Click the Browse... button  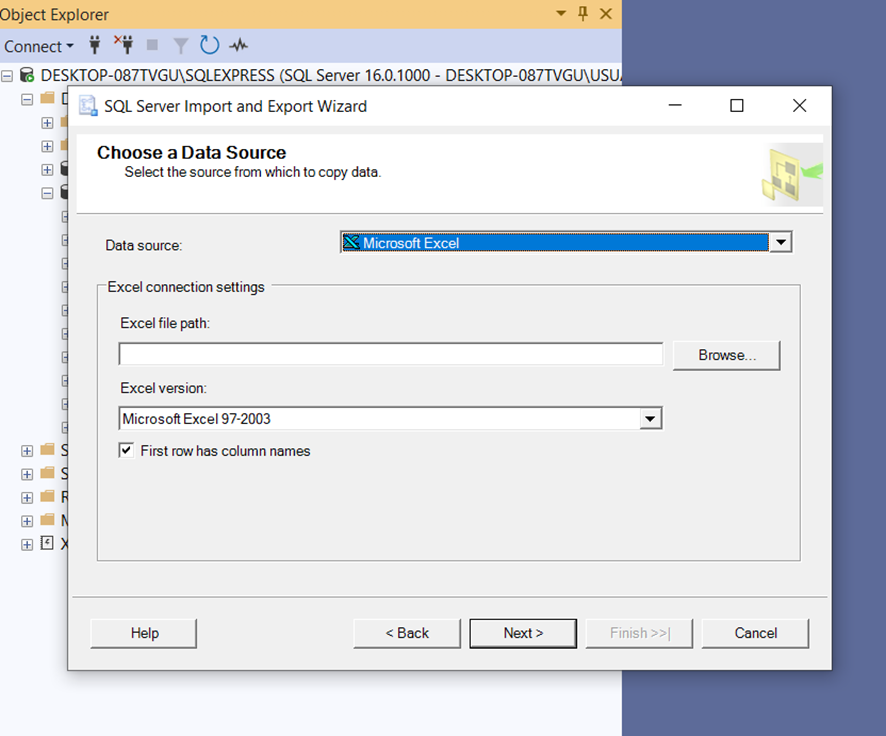(x=727, y=355)
